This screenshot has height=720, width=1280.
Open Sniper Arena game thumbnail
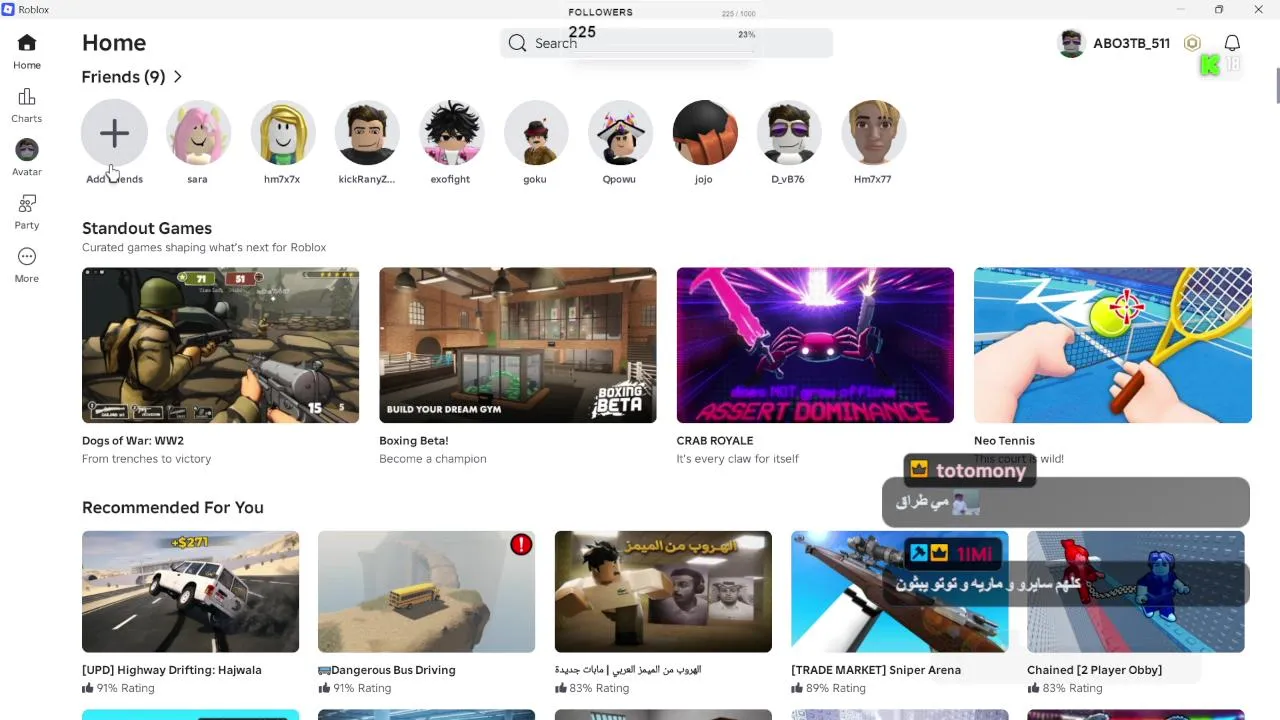(899, 591)
